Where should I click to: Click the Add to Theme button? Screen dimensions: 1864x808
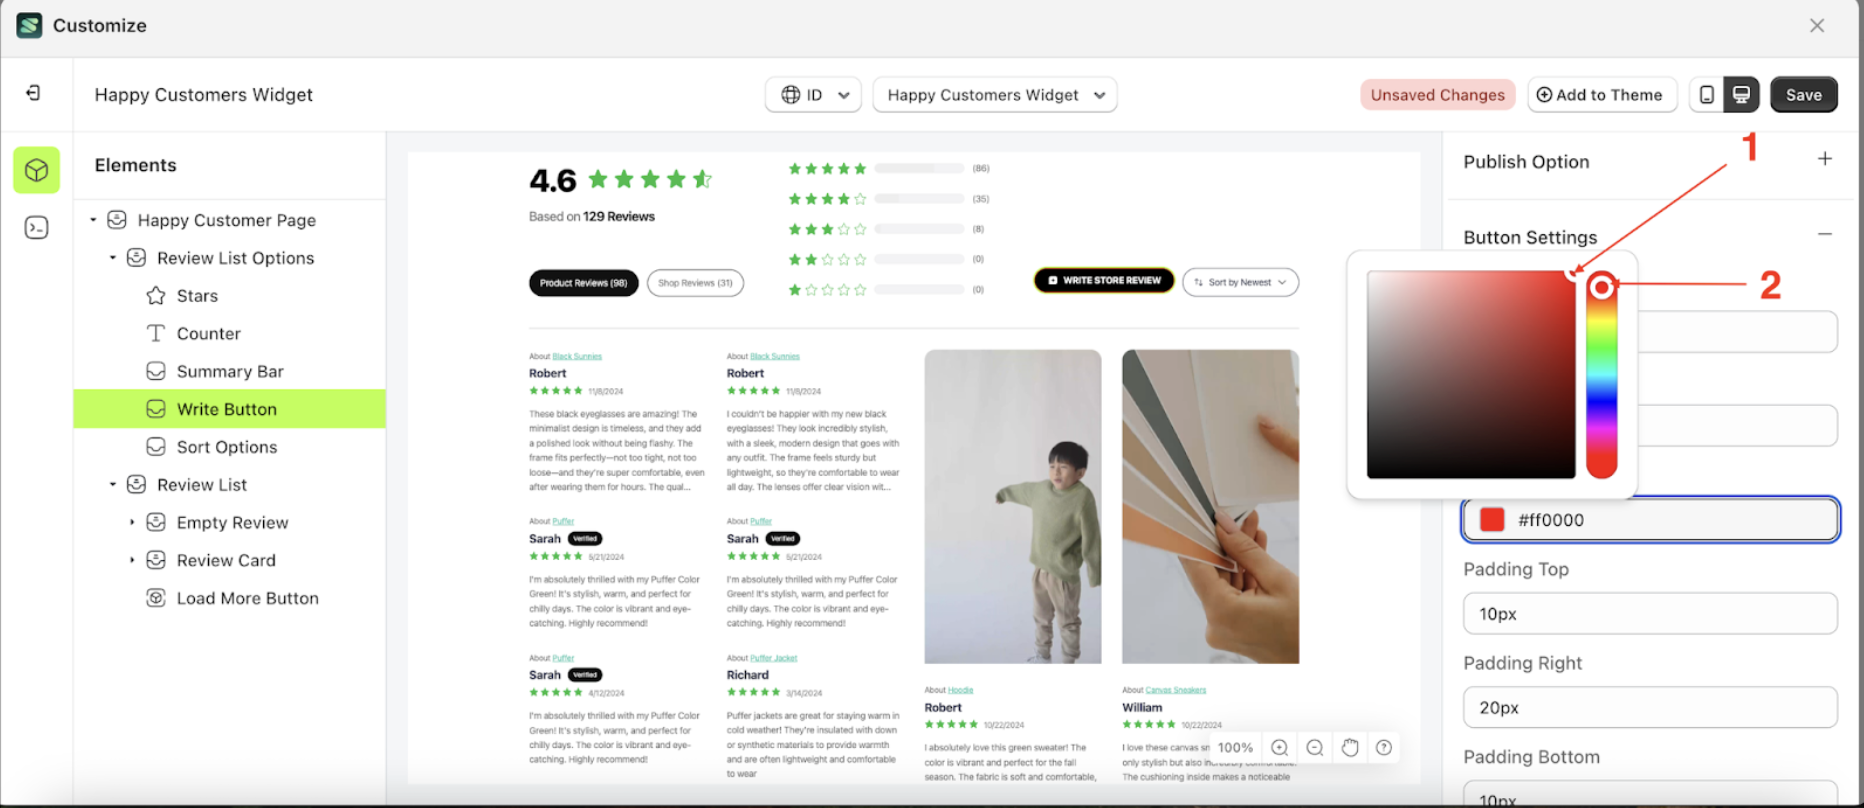click(1600, 95)
